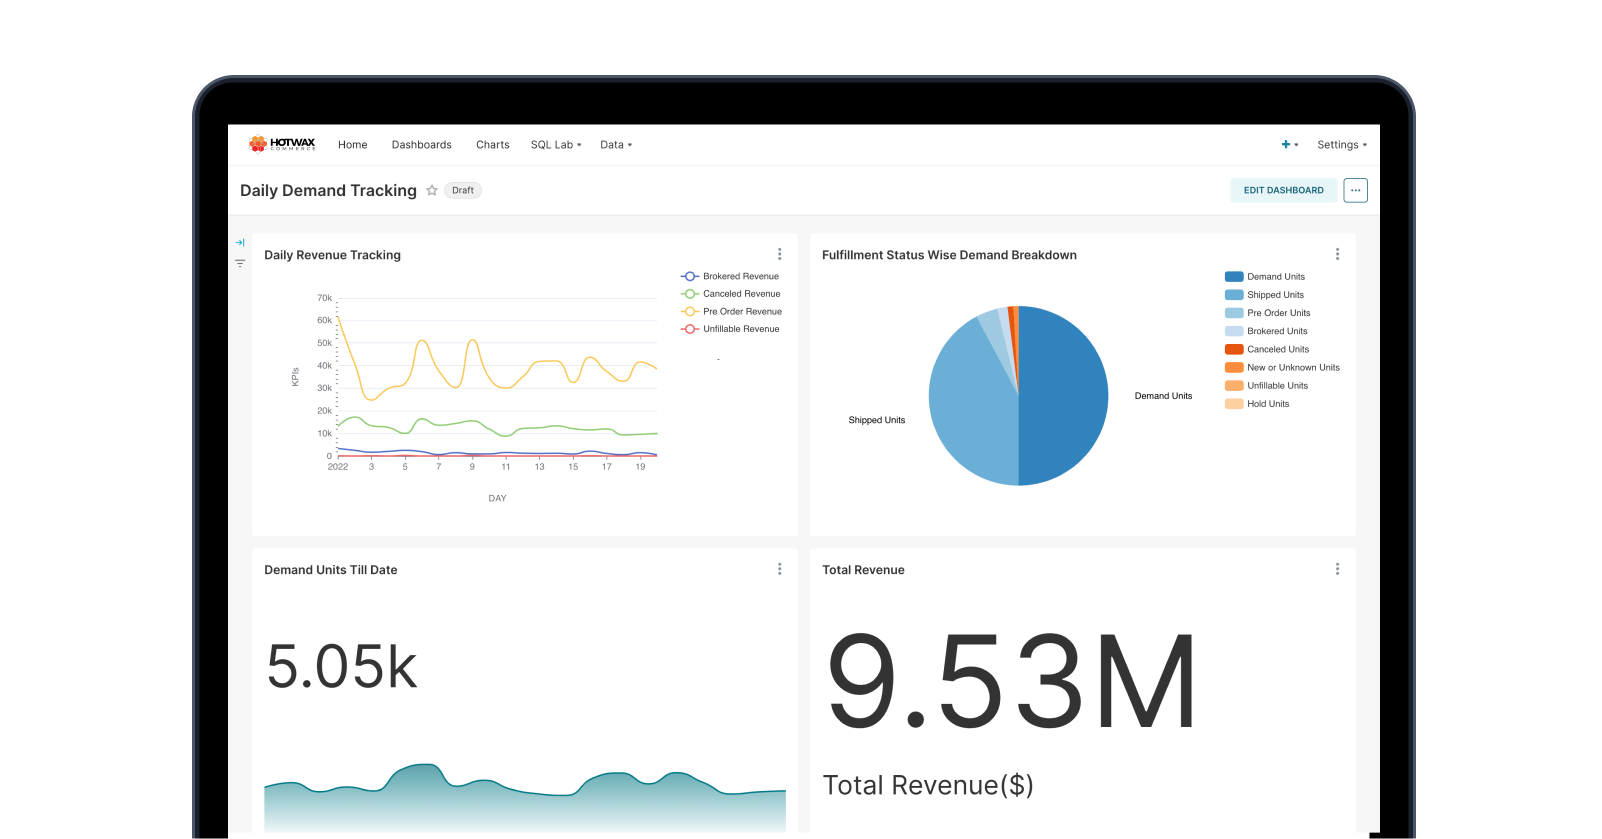Screen dimensions: 1602x839
Task: Toggle Demand Units in pie legend
Action: 1265,277
